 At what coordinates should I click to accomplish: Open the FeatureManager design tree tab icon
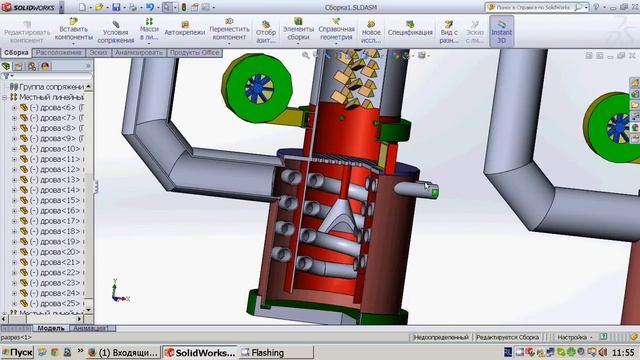point(6,66)
